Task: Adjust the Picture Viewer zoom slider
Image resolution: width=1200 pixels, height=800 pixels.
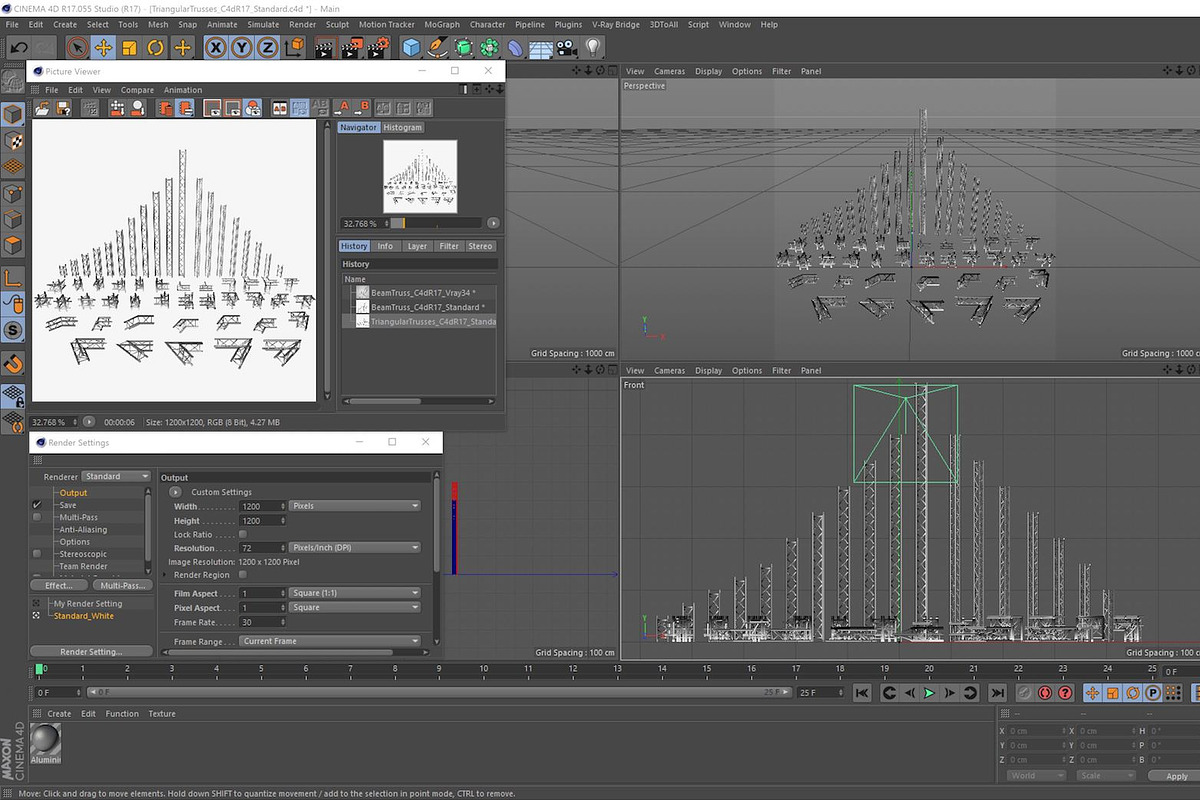Action: point(435,223)
